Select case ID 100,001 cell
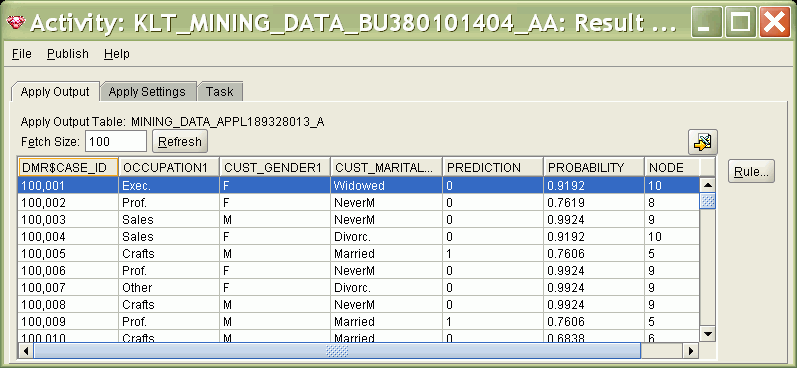 [x=68, y=186]
